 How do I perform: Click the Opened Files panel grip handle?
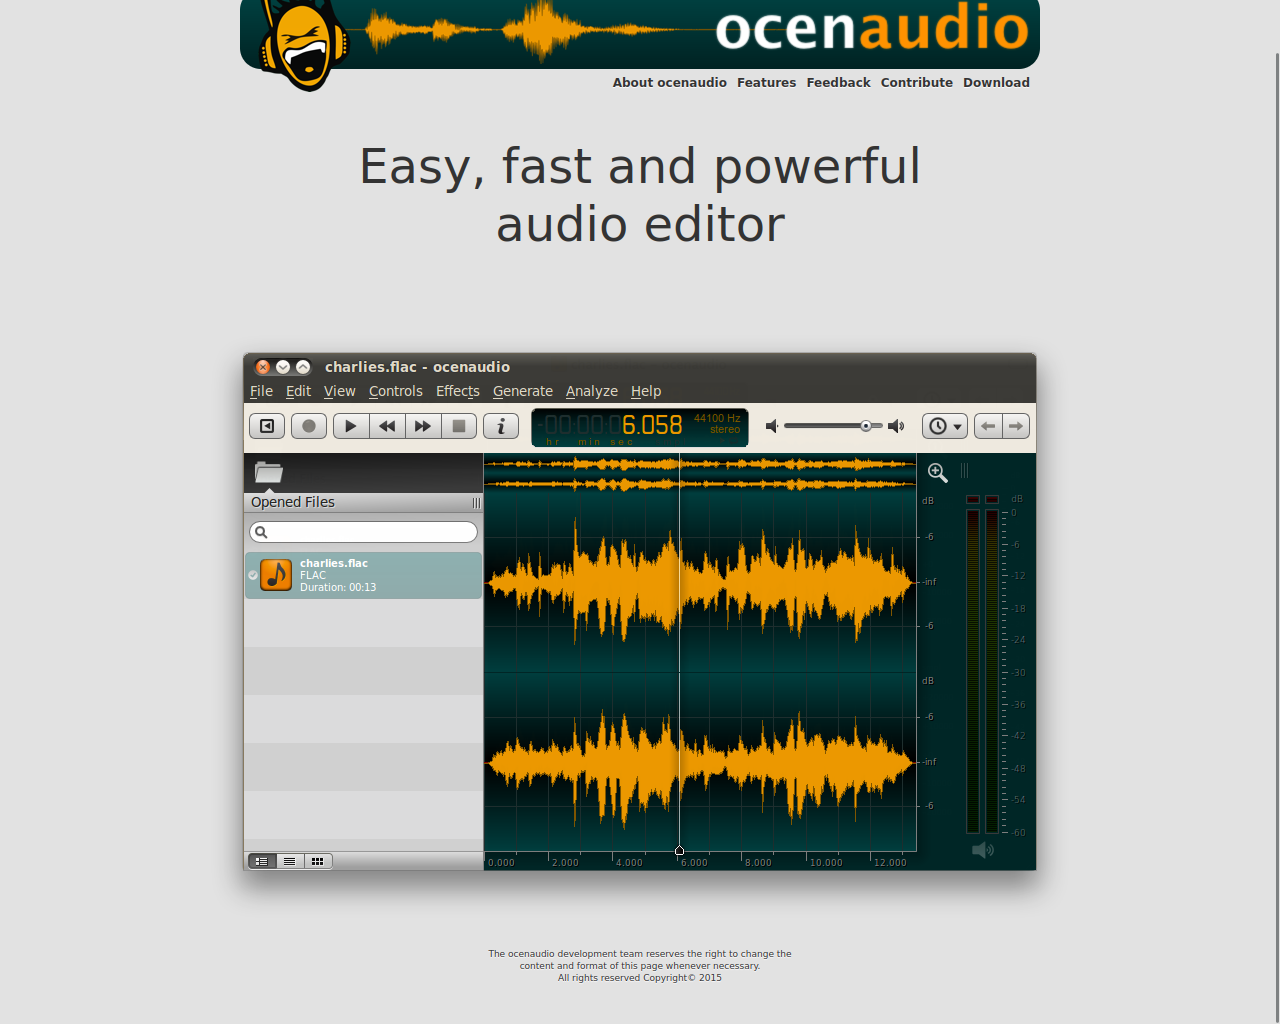pyautogui.click(x=476, y=503)
